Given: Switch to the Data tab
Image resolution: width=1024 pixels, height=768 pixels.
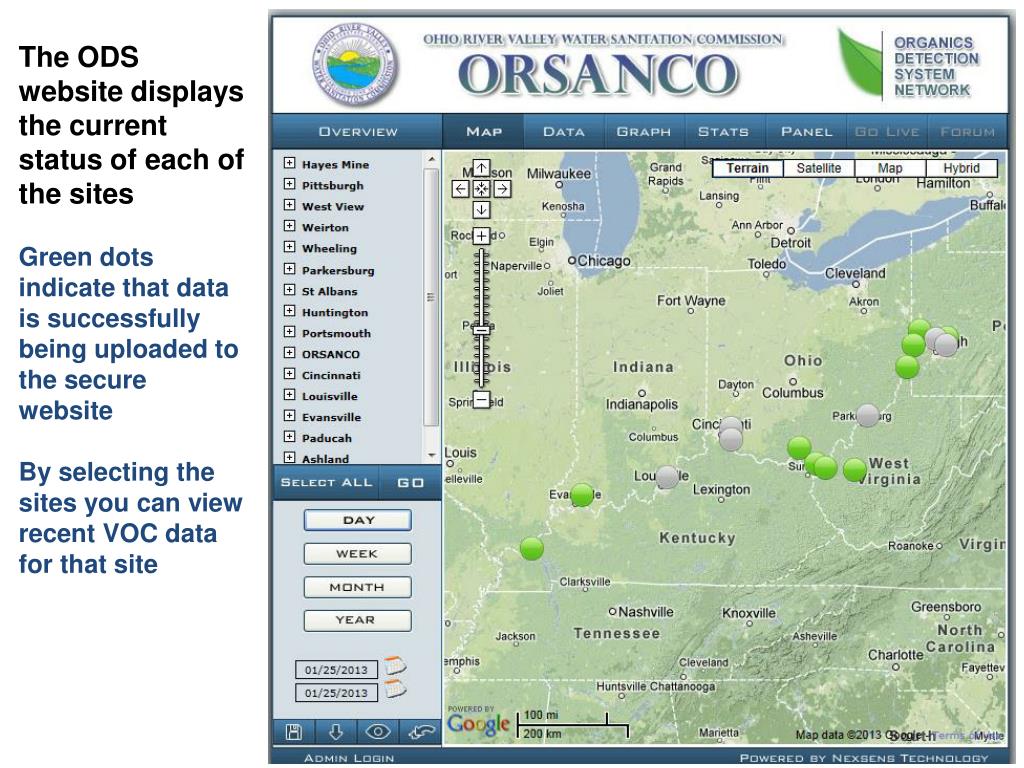Looking at the screenshot, I should tap(564, 132).
